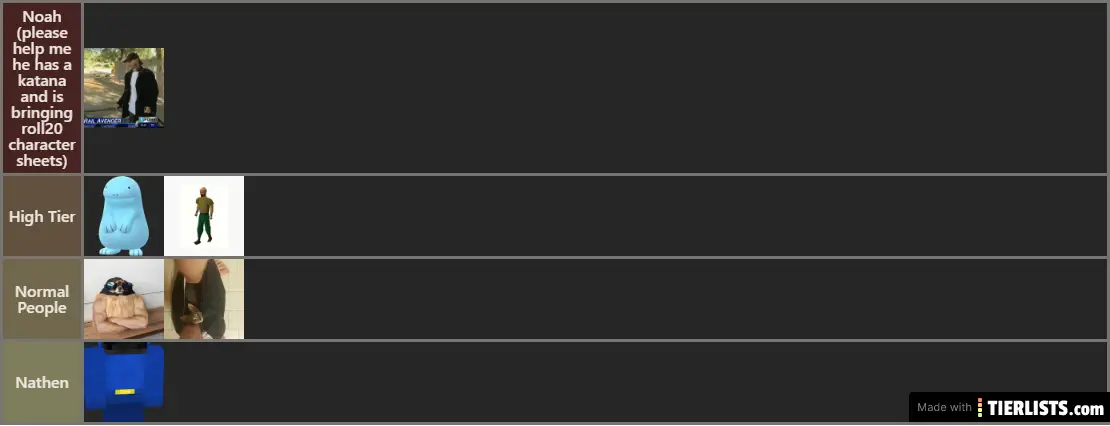Select the light blue creature image
The width and height of the screenshot is (1110, 426).
[123, 216]
